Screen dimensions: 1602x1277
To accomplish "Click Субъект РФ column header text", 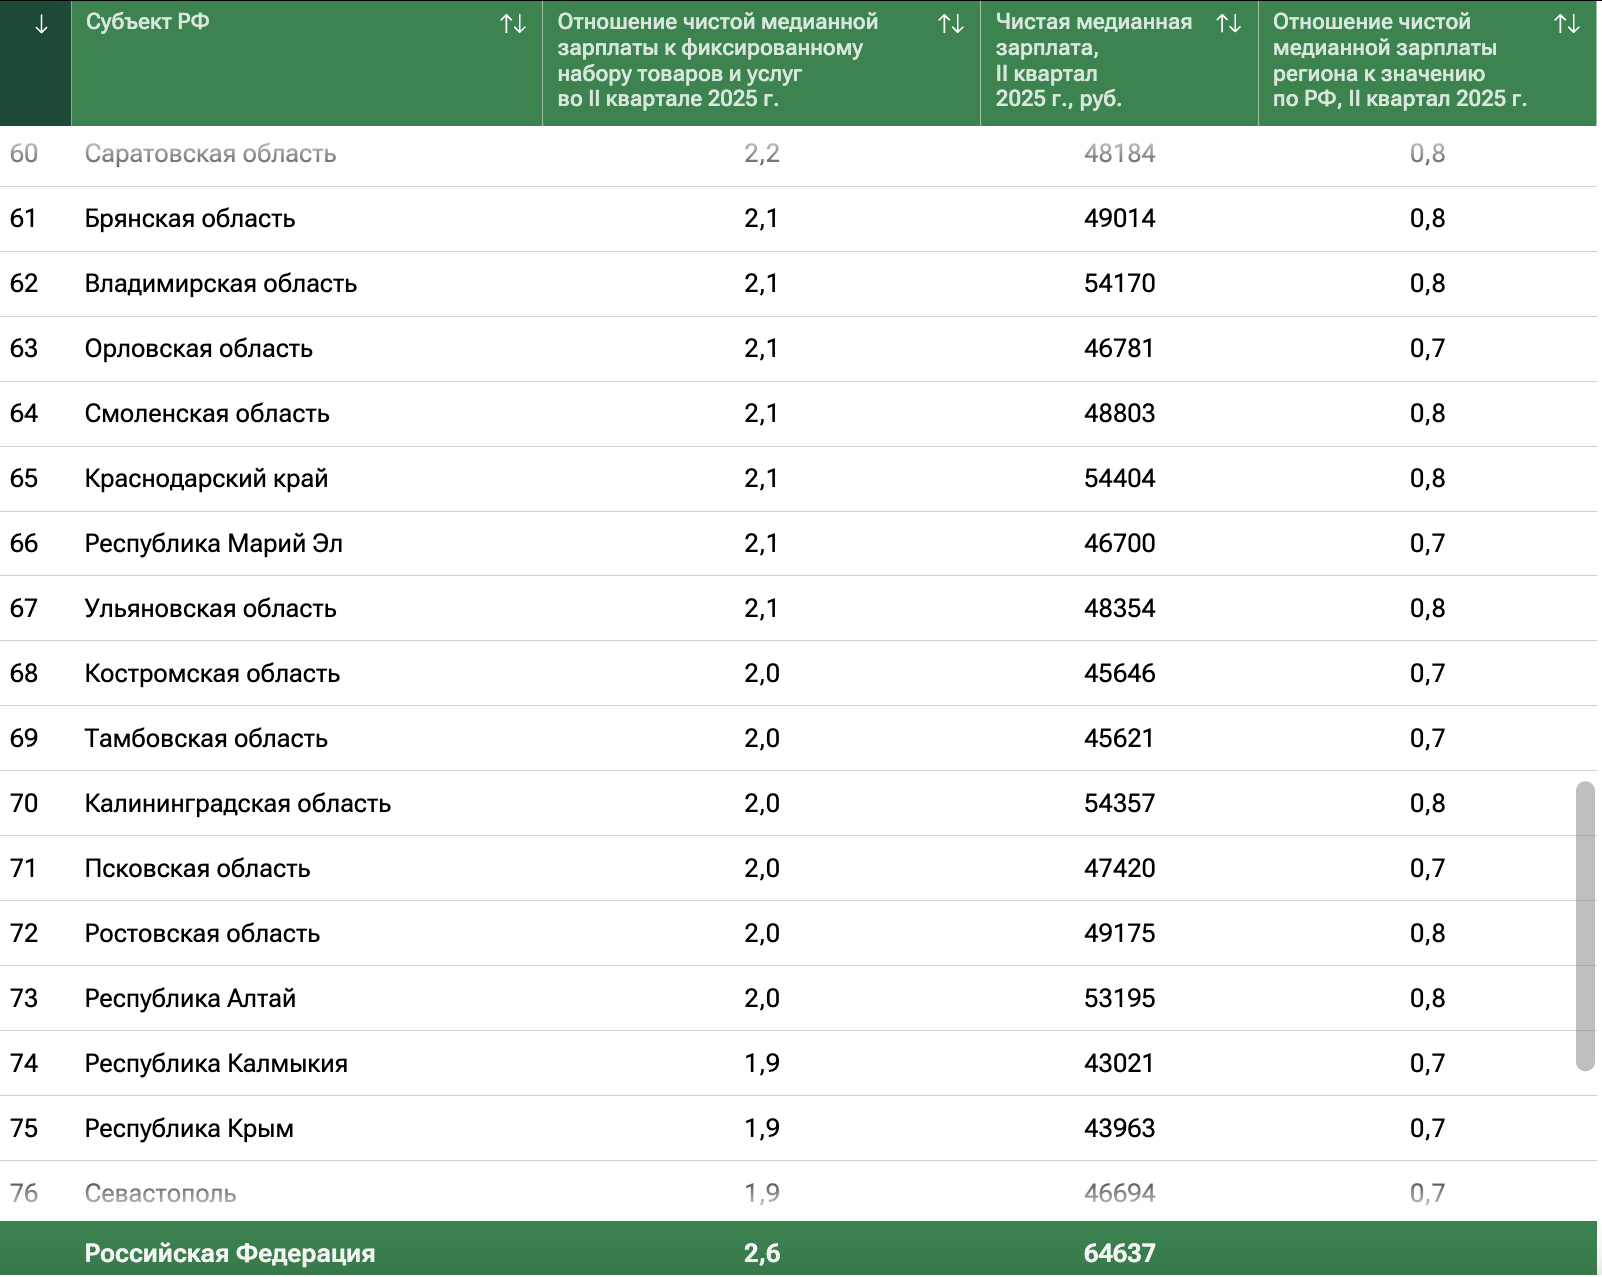I will pyautogui.click(x=147, y=22).
